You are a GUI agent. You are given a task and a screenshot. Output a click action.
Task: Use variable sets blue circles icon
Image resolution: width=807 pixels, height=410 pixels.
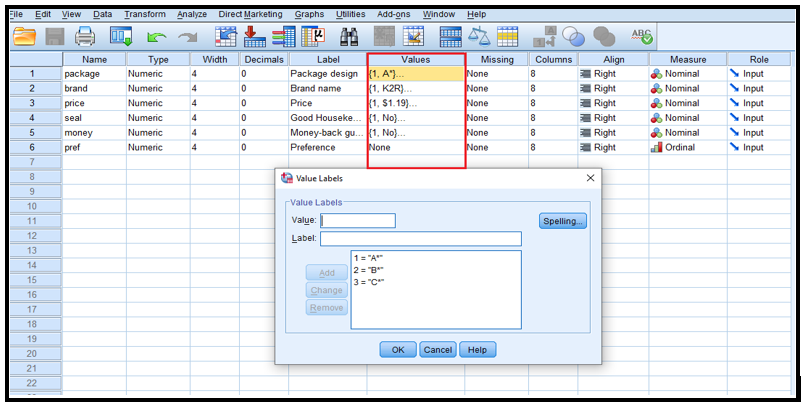click(573, 37)
